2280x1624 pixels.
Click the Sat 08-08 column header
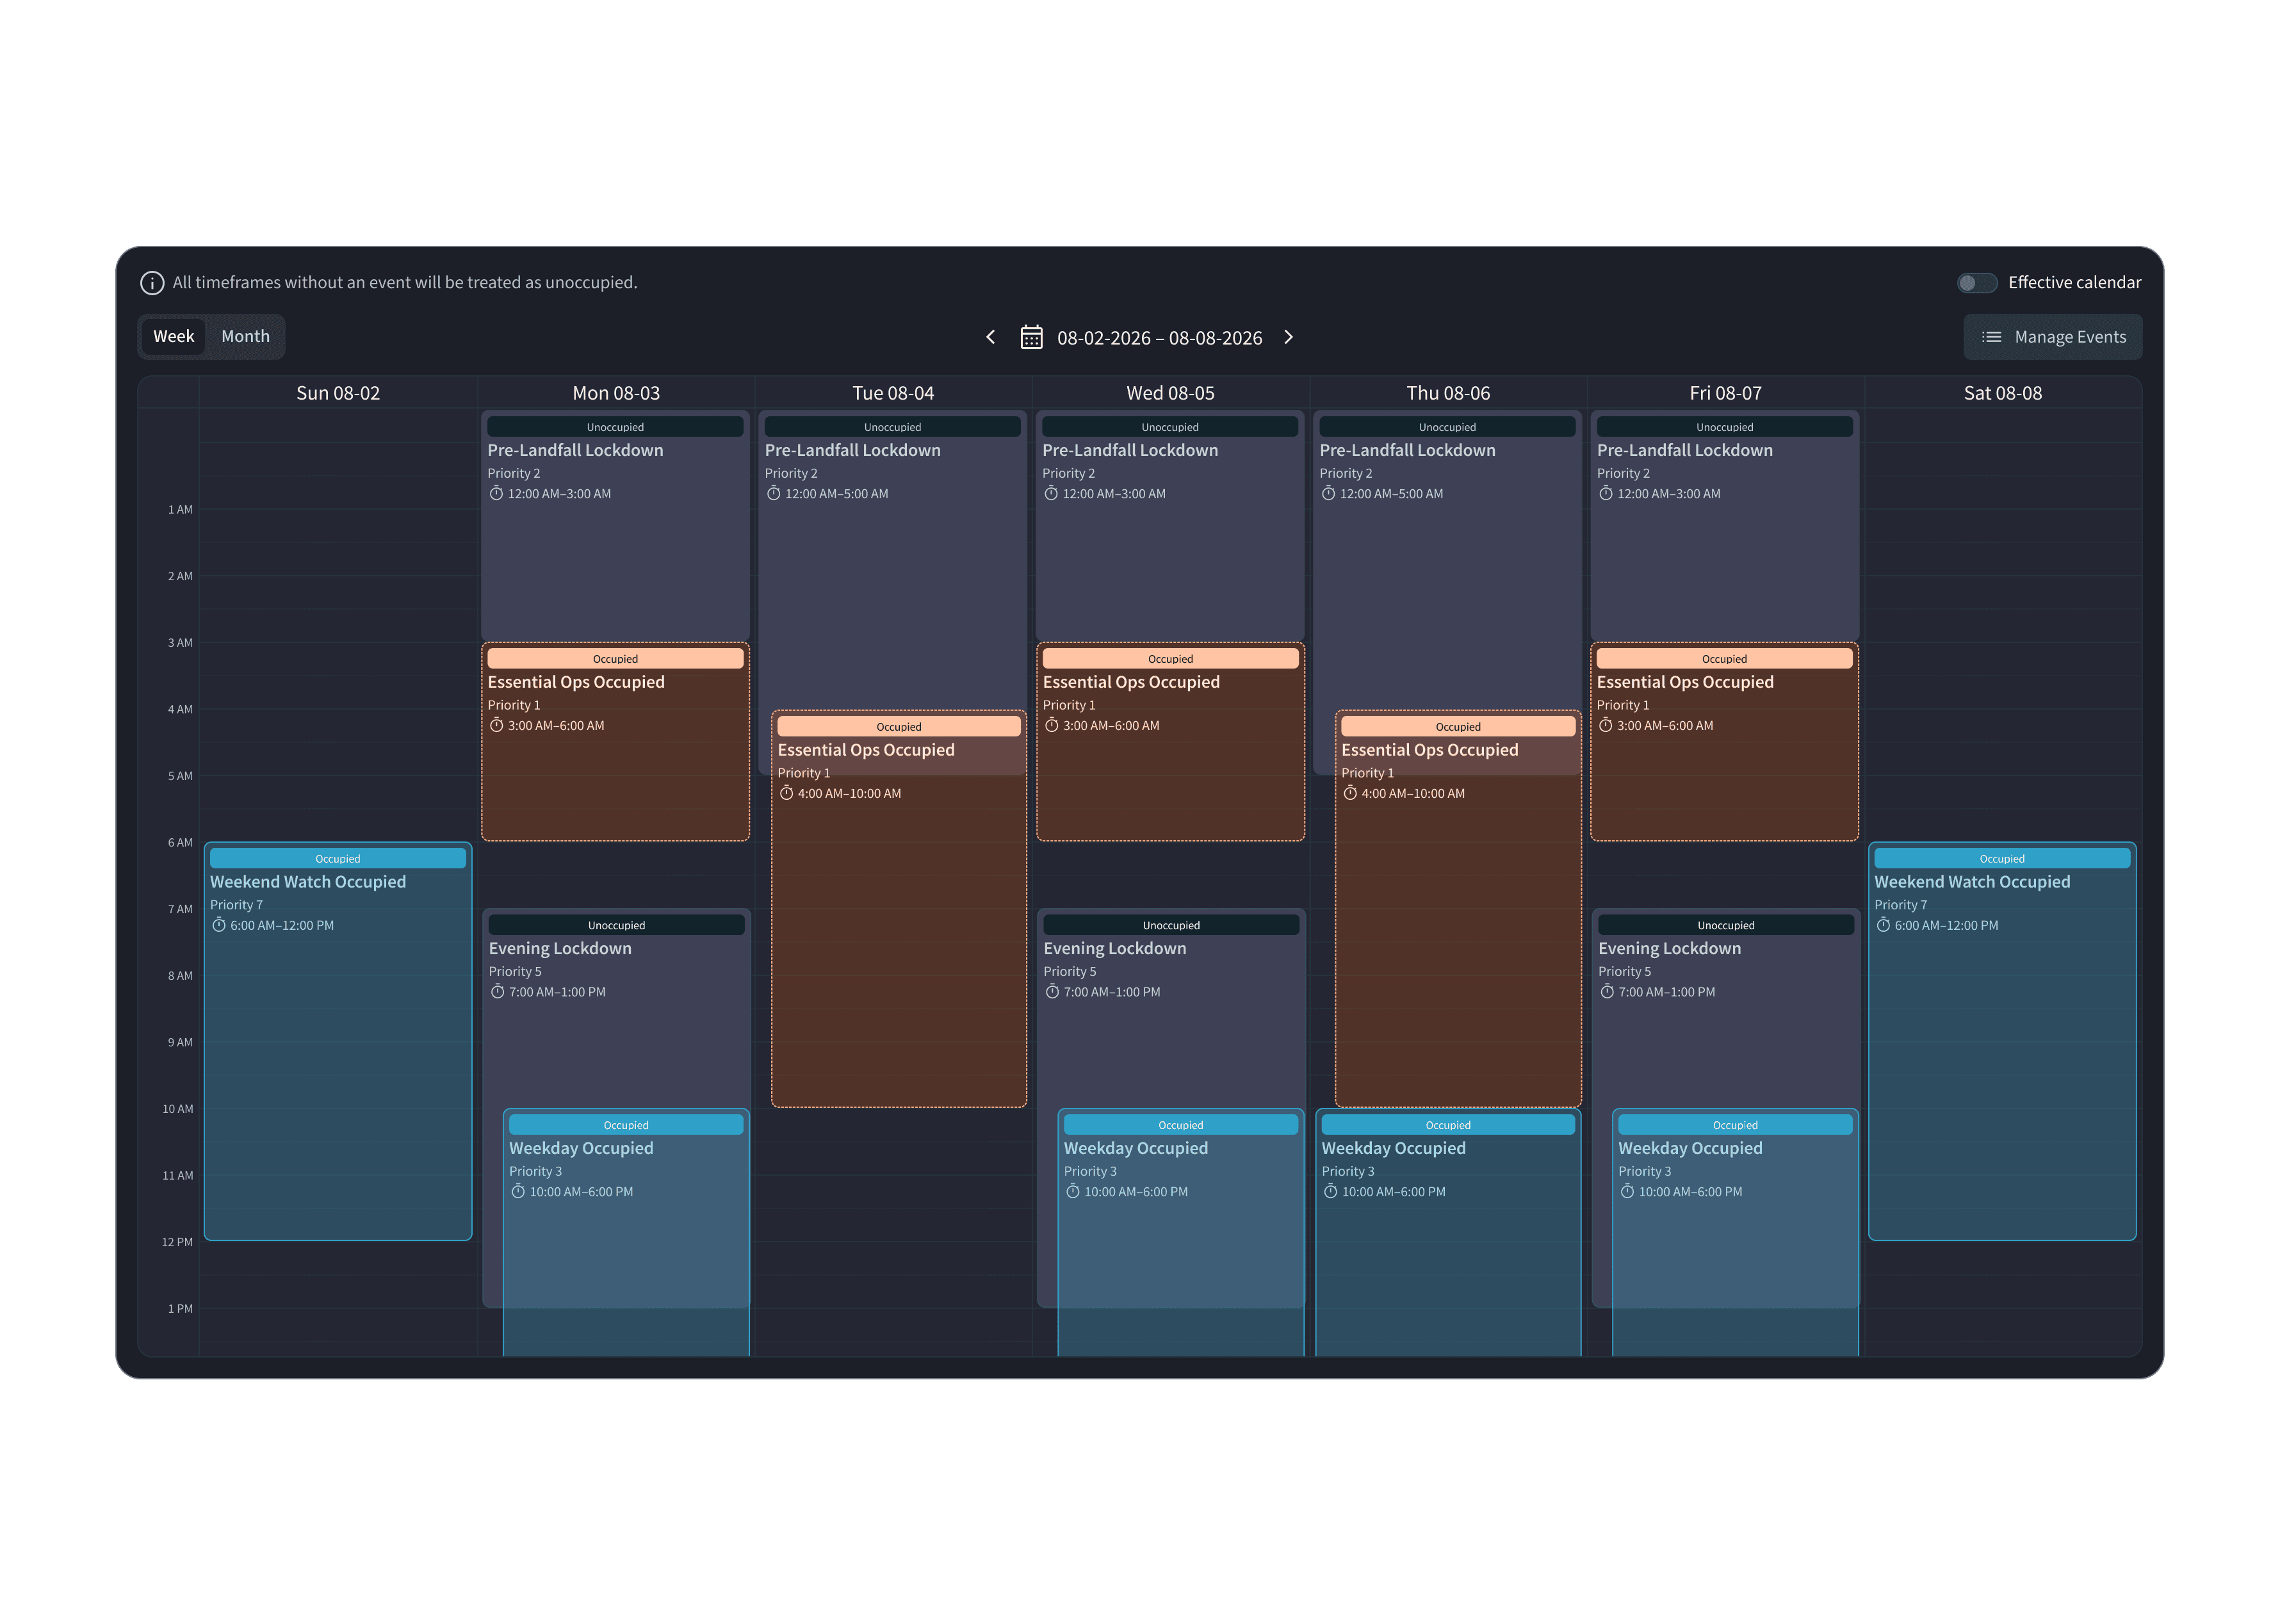click(x=2002, y=393)
